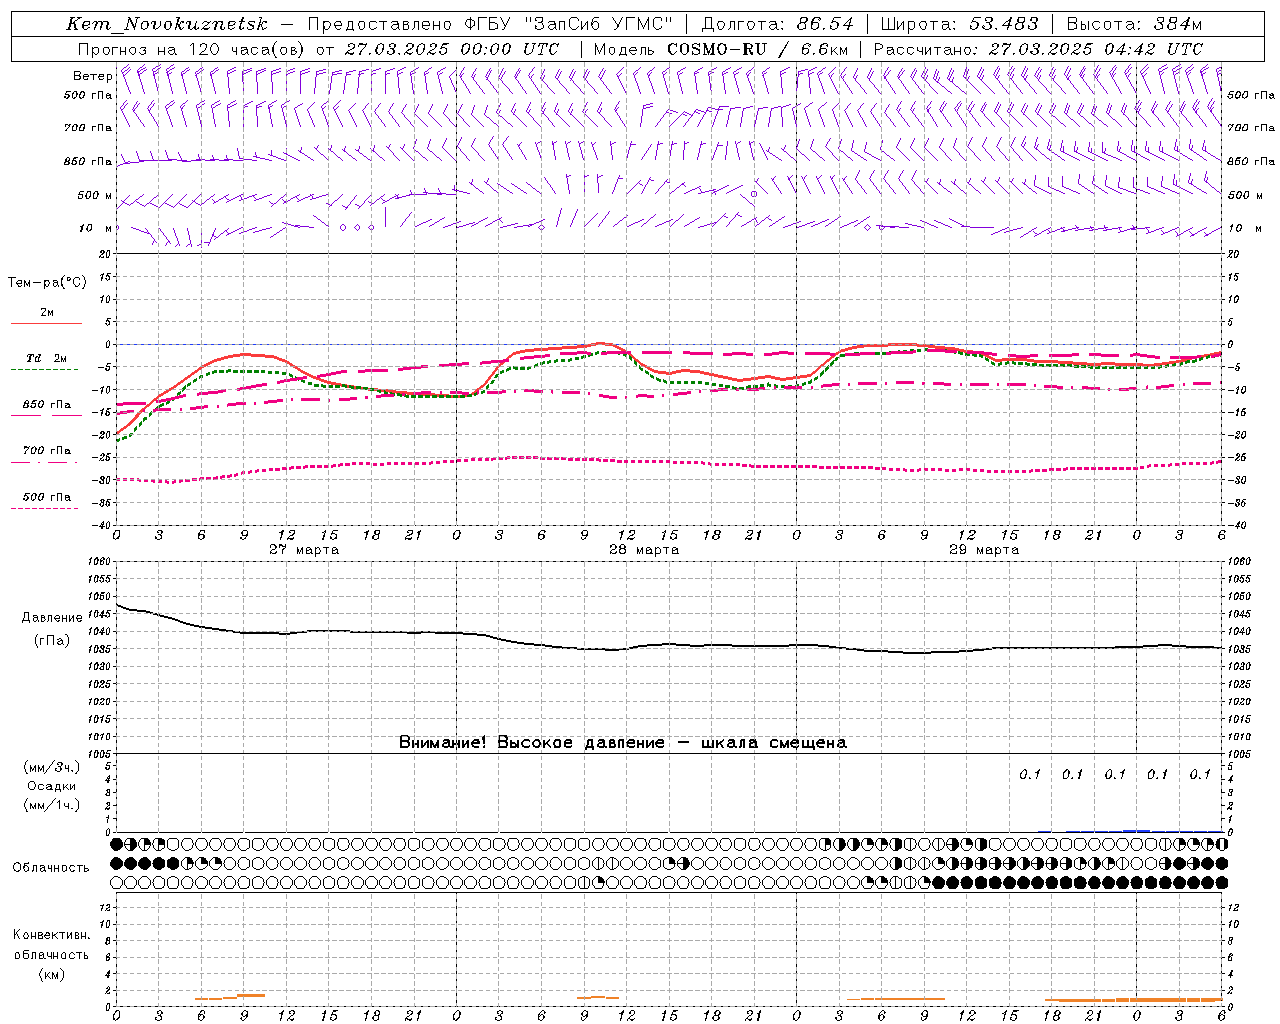Click the Рассчитано: 27.03.2025 04:42 UTC text
1280x1024 pixels.
[1038, 49]
